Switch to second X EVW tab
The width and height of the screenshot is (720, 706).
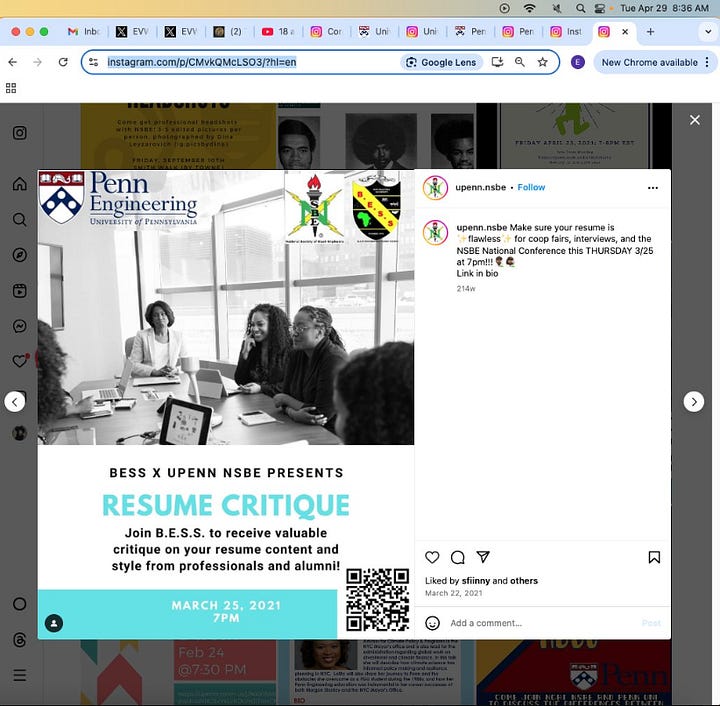(x=180, y=32)
